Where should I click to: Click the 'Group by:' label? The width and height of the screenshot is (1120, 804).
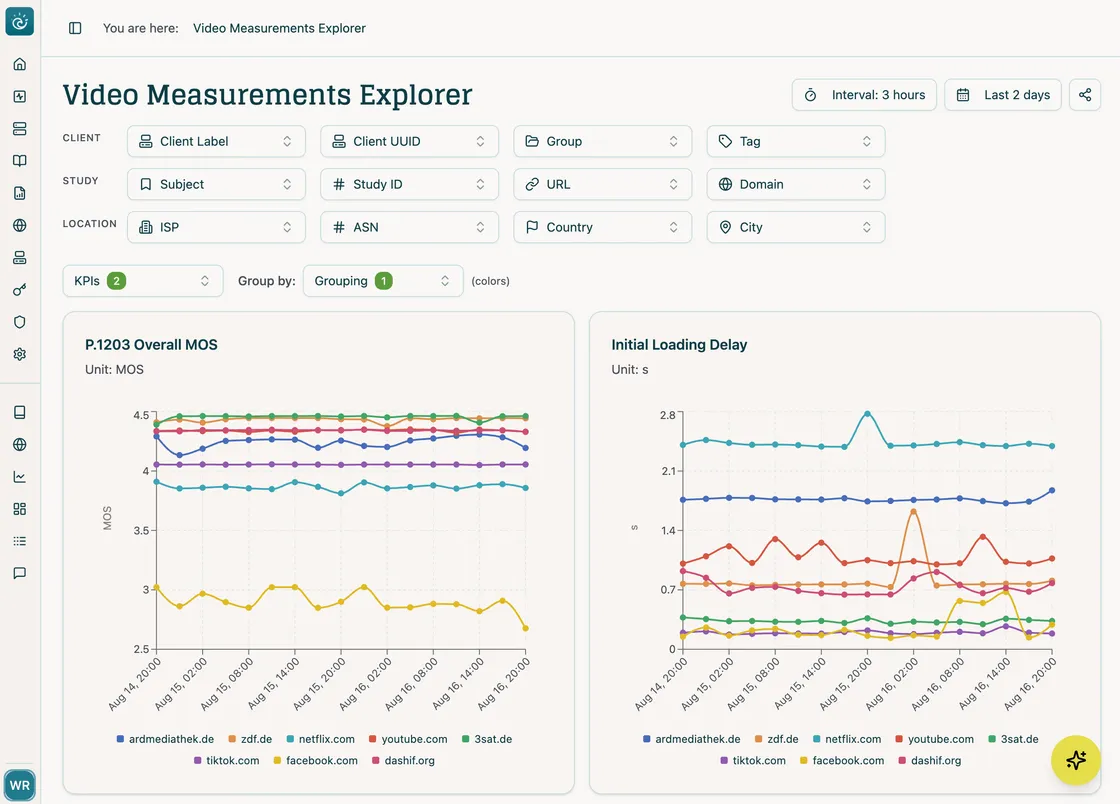point(266,281)
